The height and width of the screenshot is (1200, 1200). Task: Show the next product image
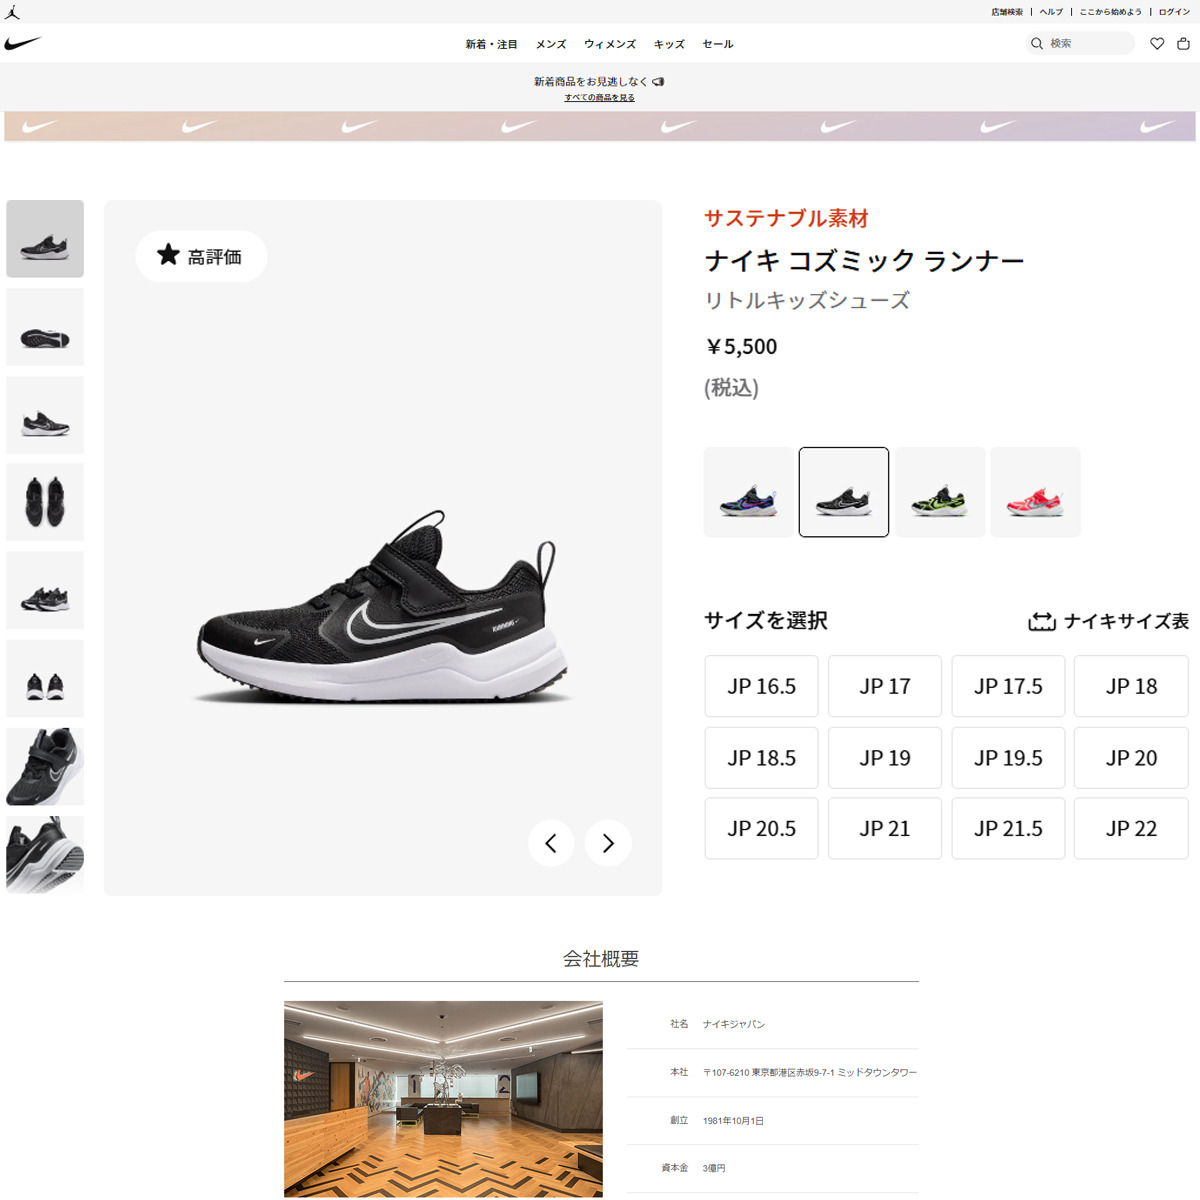[x=608, y=843]
